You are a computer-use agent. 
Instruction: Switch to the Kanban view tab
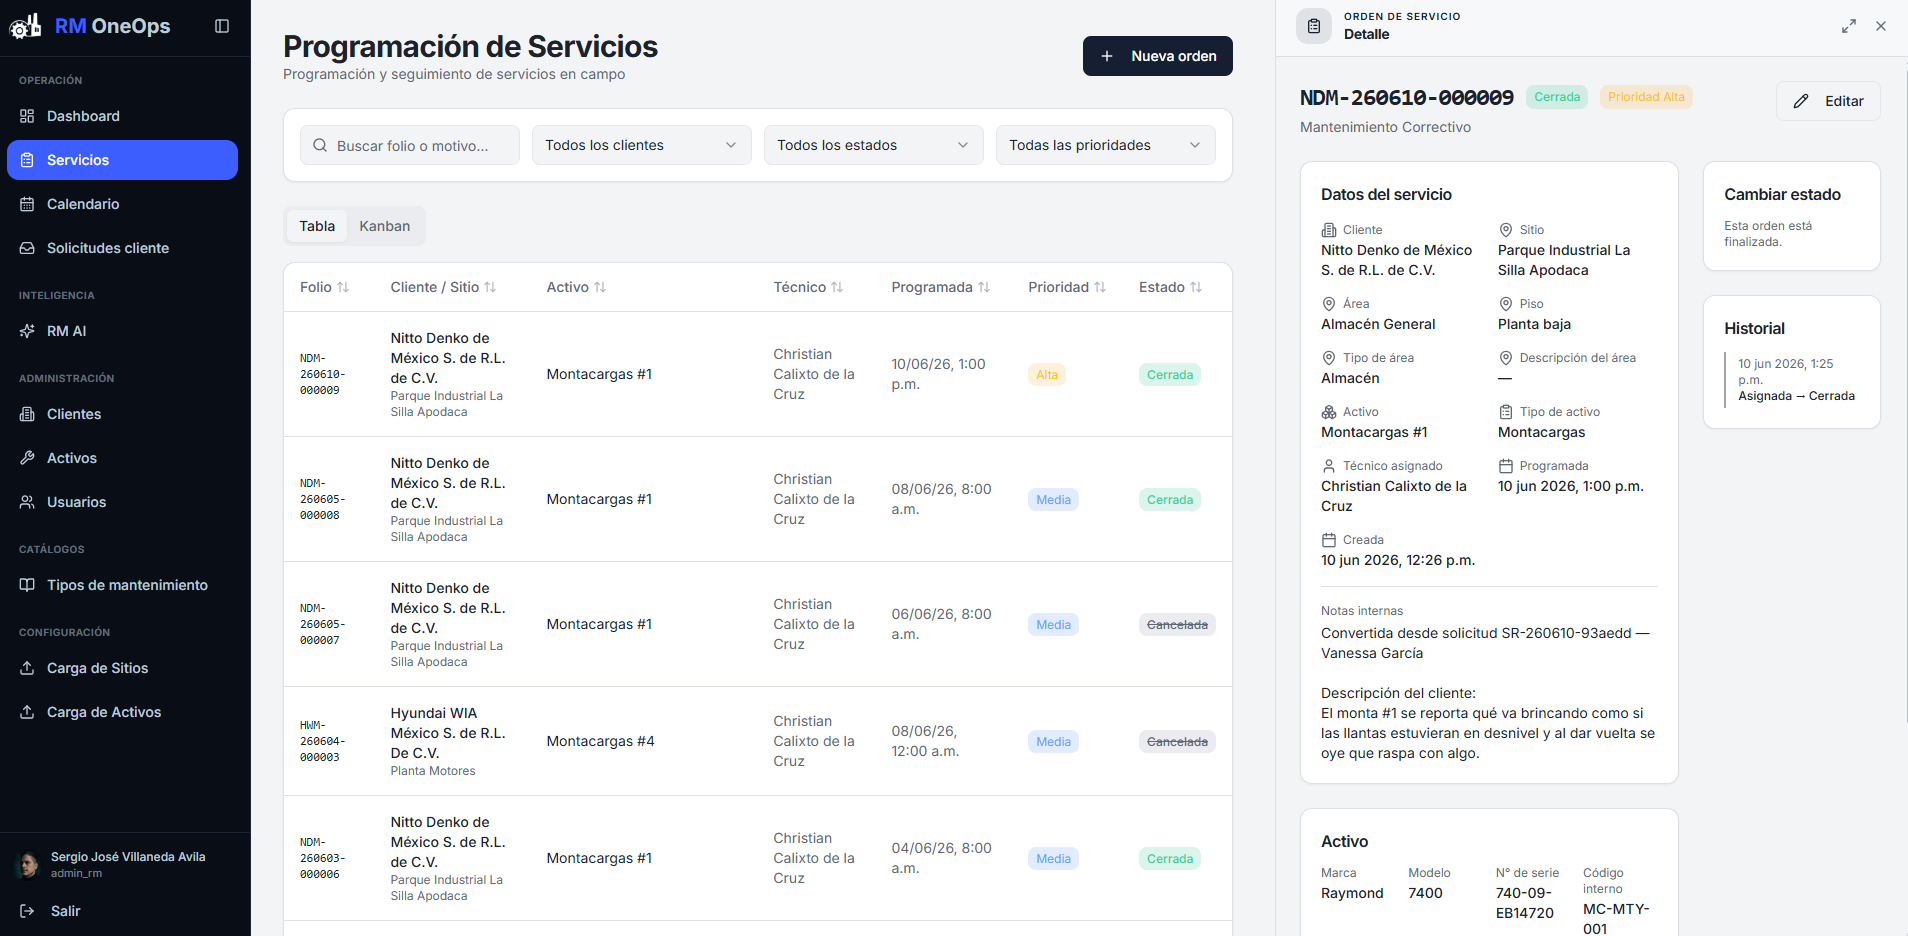click(385, 226)
